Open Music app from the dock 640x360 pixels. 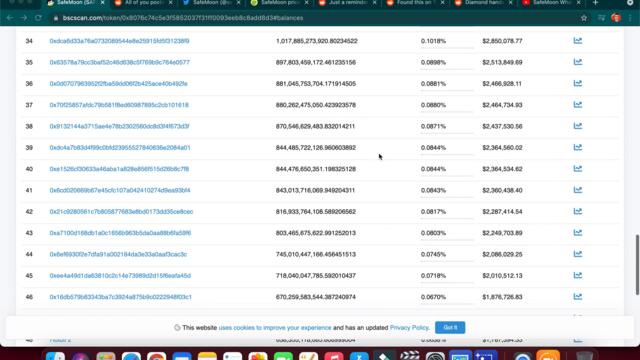(334, 356)
